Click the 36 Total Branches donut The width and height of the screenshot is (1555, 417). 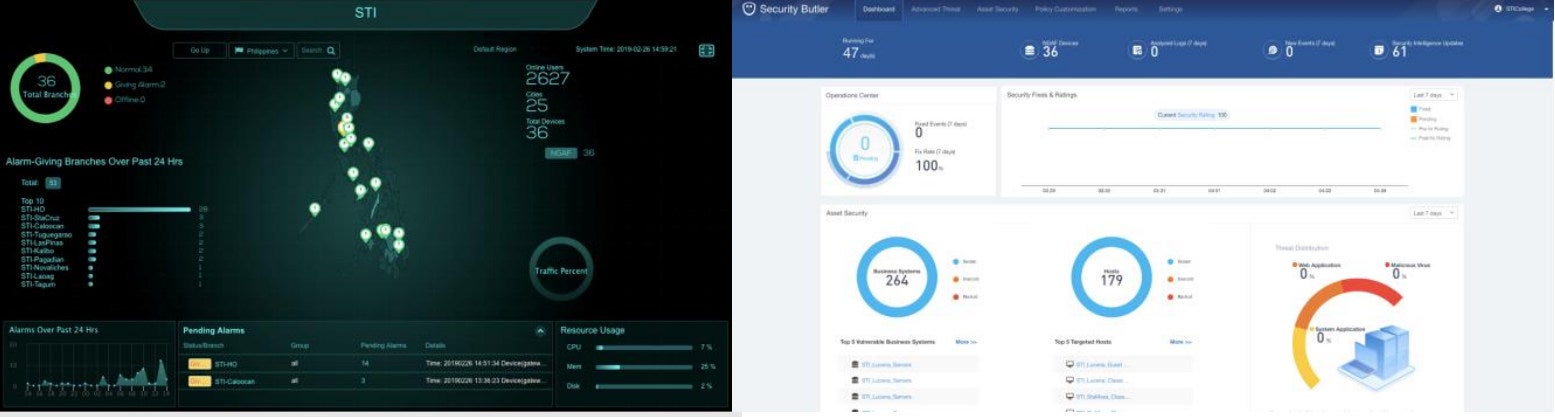click(x=45, y=88)
